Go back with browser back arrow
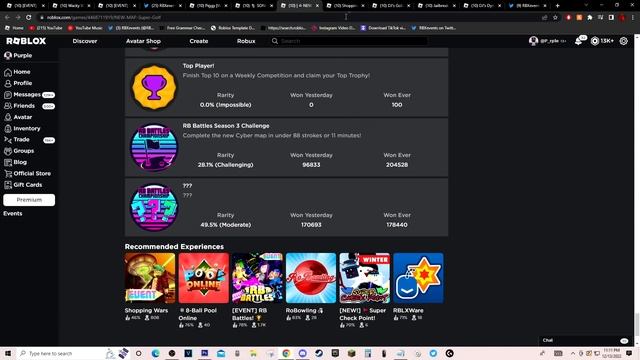Image resolution: width=640 pixels, height=360 pixels. [7, 18]
